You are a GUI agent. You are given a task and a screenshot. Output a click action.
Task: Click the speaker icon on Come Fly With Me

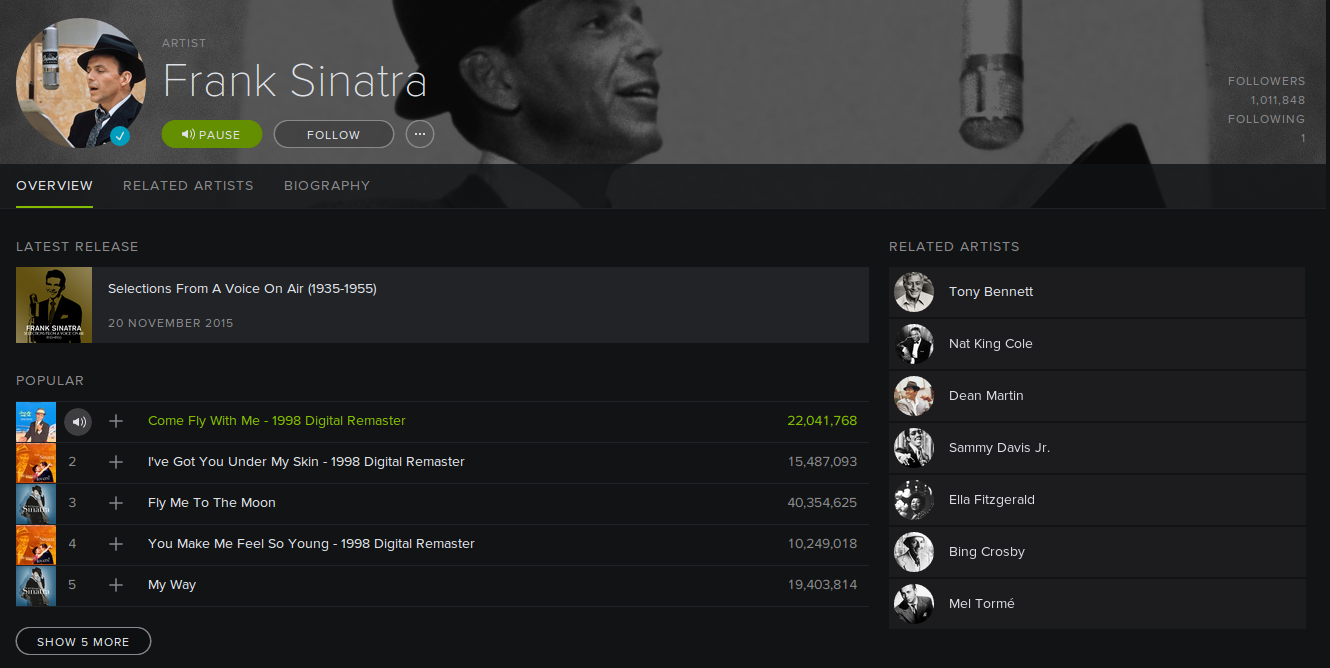click(79, 422)
